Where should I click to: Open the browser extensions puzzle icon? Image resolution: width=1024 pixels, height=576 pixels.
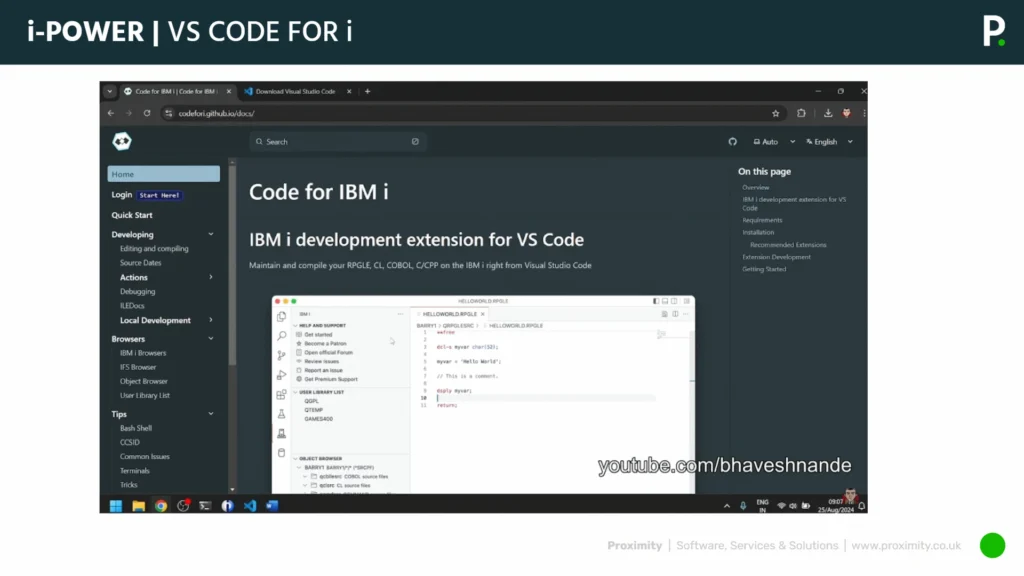(x=801, y=113)
